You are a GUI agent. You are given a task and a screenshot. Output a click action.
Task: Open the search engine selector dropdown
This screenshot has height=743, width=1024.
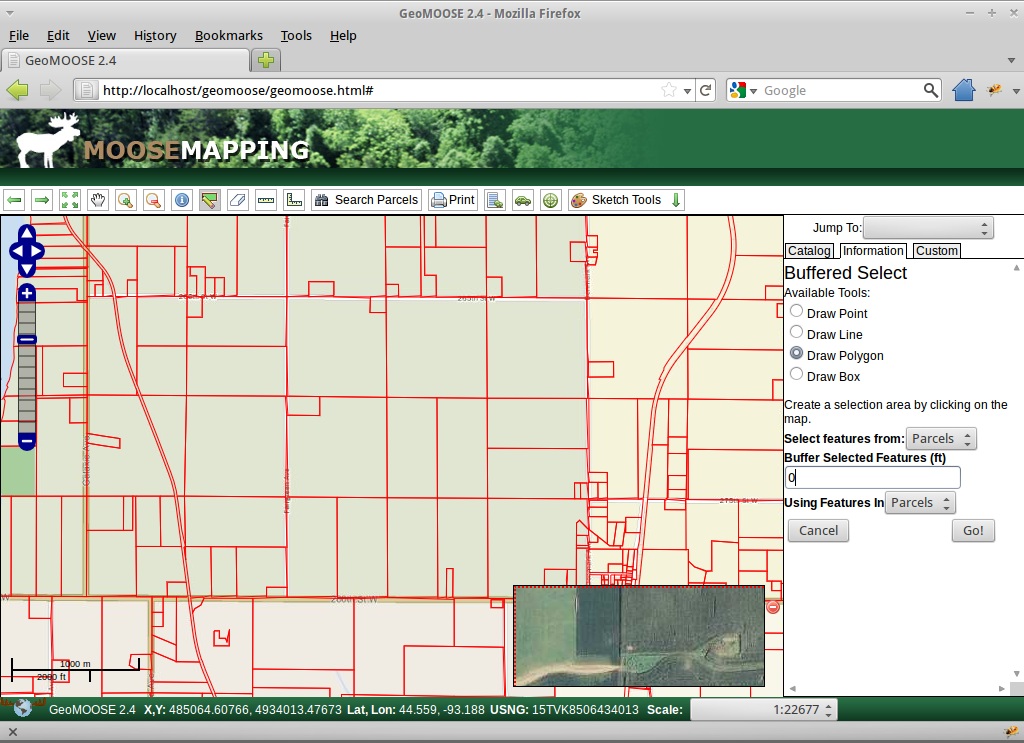click(743, 90)
